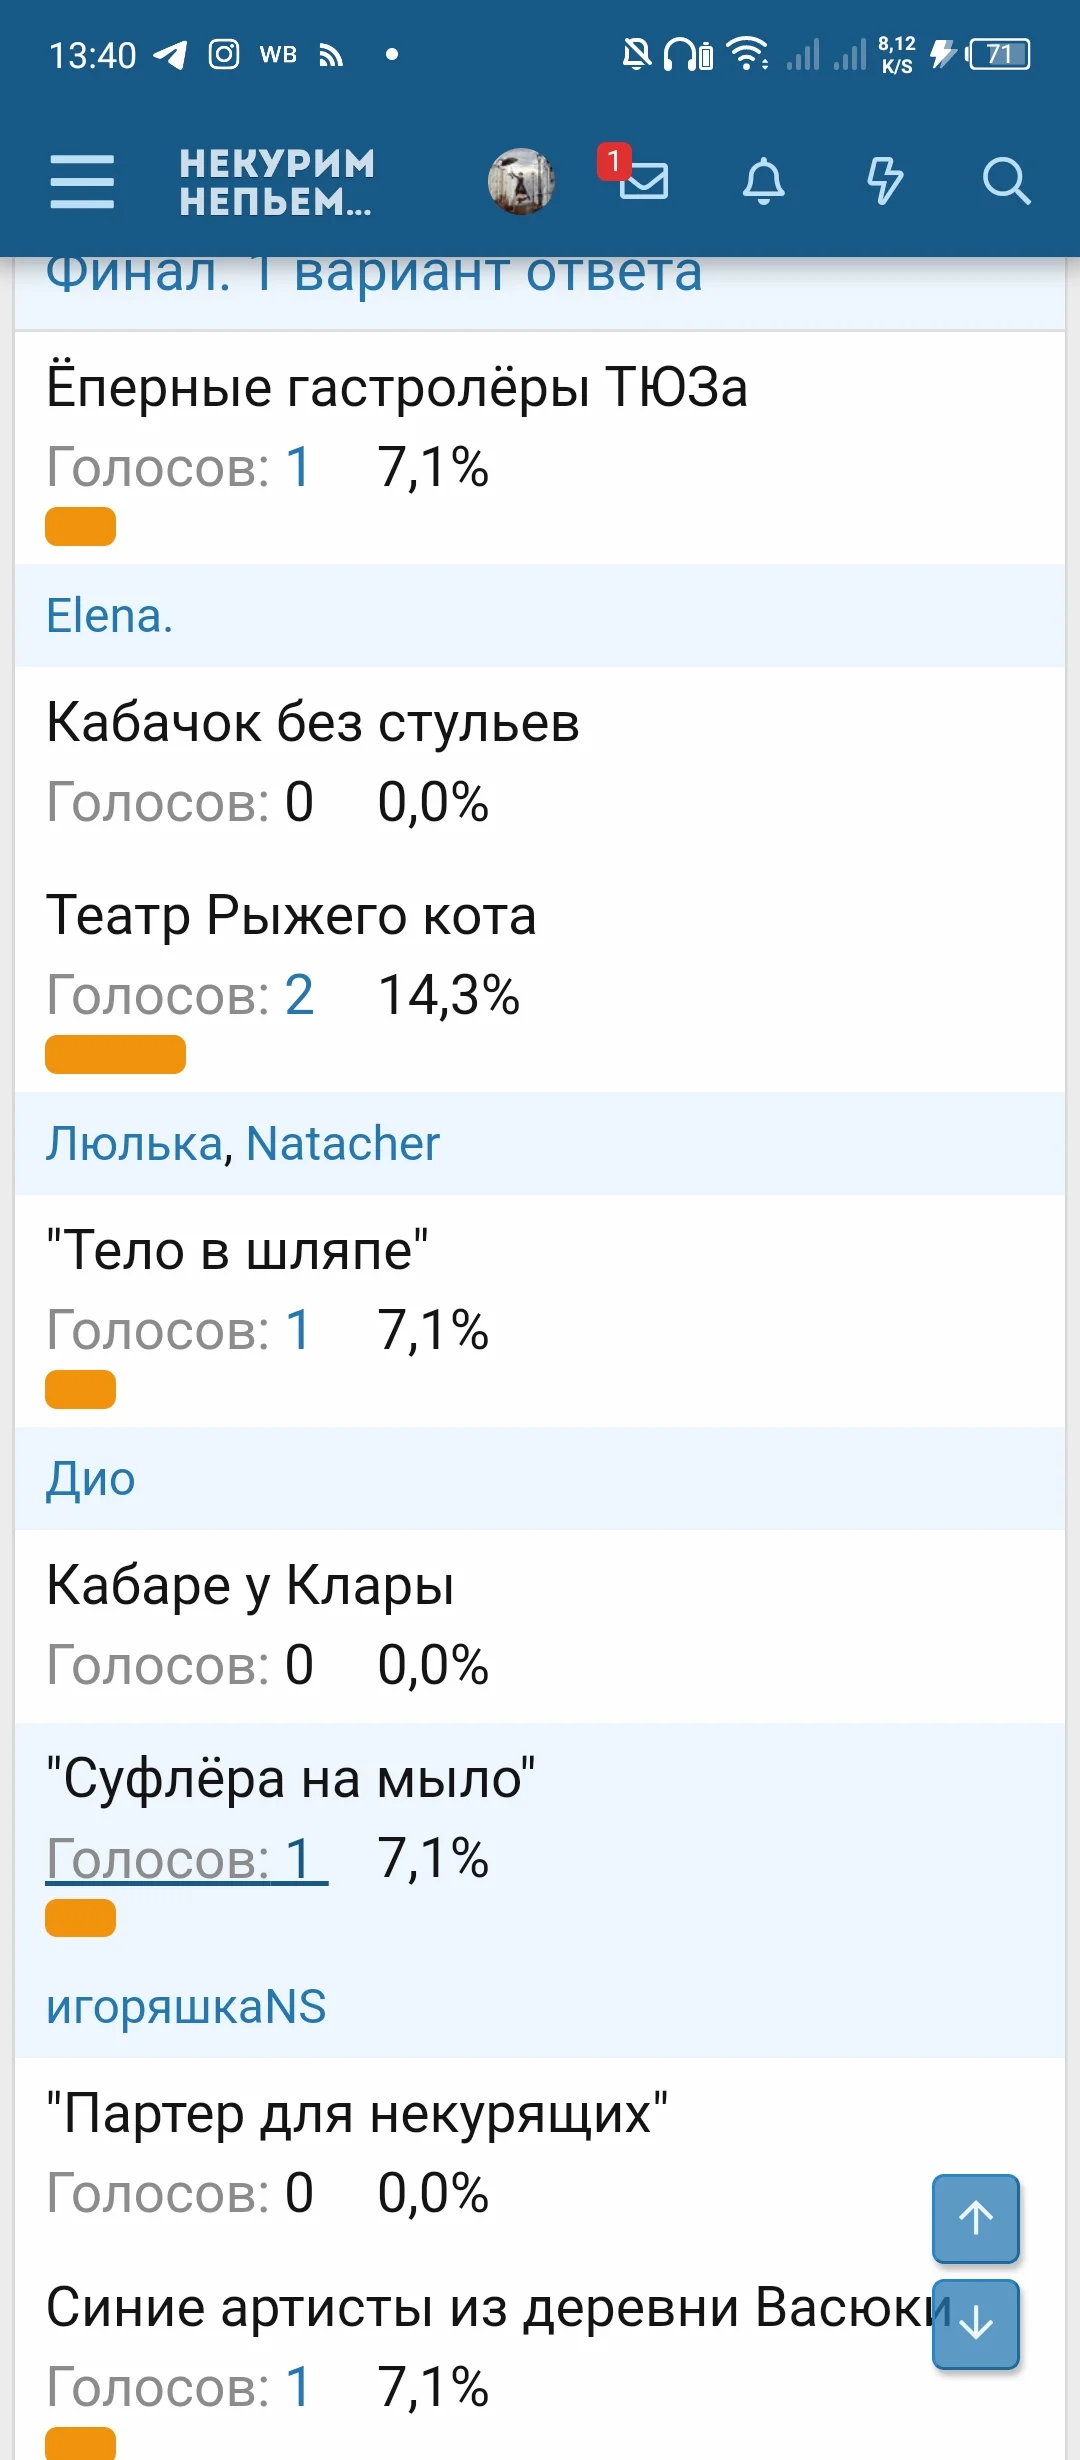Open the hamburger navigation menu
1080x2460 pixels.
pos(84,181)
